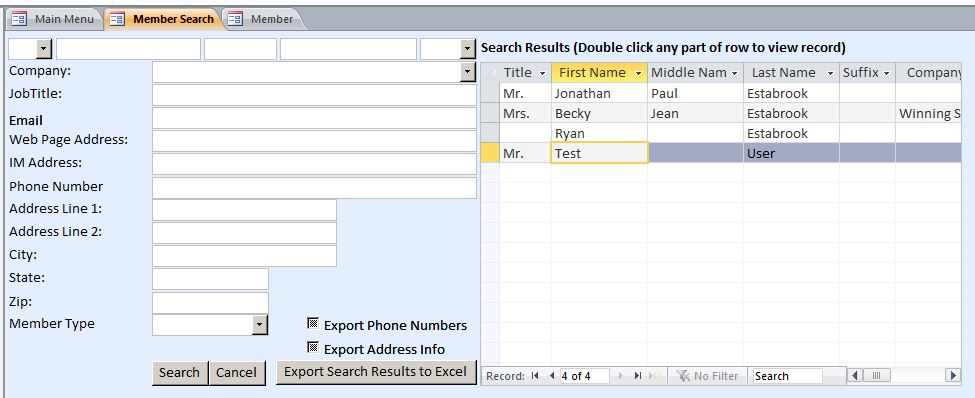Image resolution: width=975 pixels, height=398 pixels.
Task: Open the Title column filter arrow
Action: [x=542, y=73]
